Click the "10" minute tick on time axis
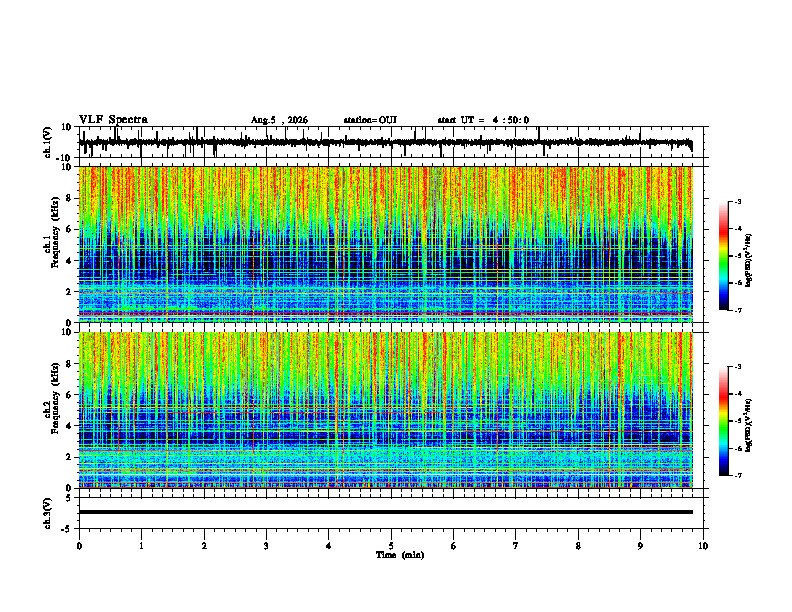 [x=703, y=546]
